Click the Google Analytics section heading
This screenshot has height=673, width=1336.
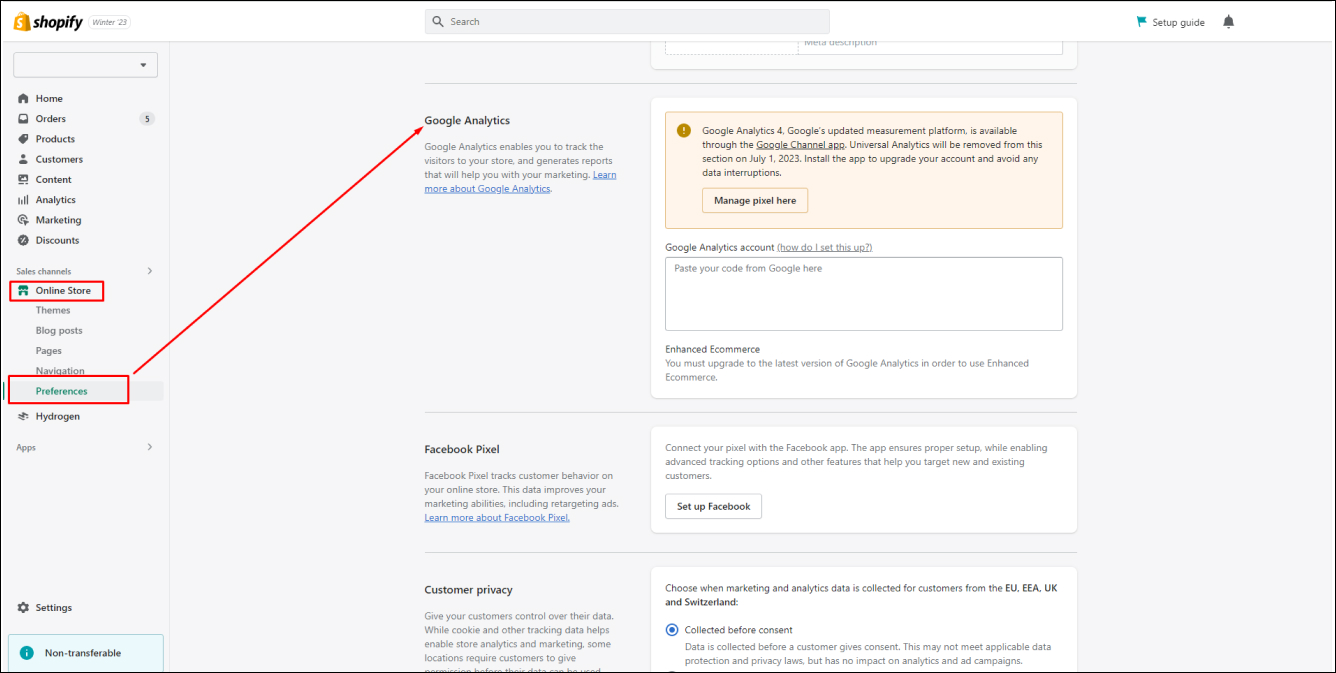coord(467,121)
